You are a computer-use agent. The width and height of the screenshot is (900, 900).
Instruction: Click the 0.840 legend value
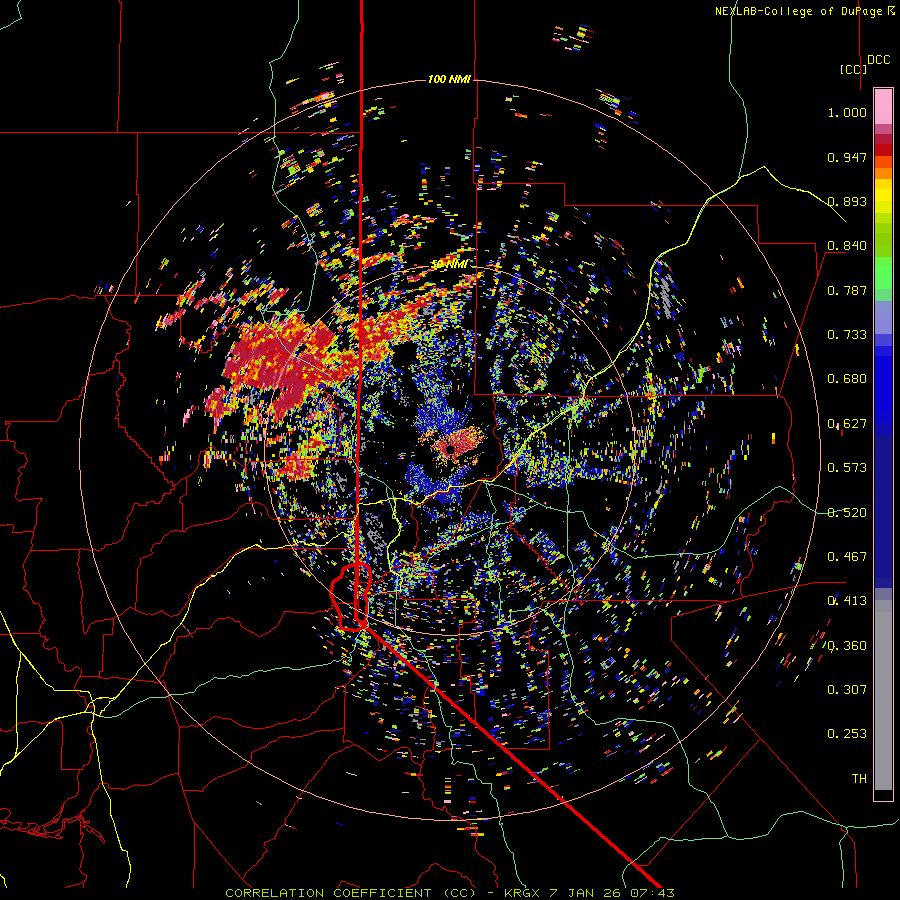(847, 246)
